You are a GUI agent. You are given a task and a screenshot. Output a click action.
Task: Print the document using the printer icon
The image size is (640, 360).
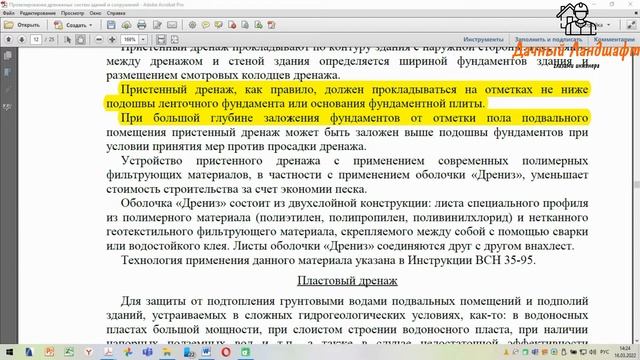tap(142, 25)
